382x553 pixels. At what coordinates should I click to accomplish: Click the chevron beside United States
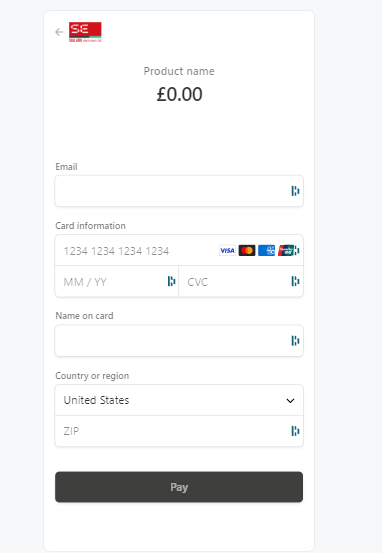pos(290,401)
